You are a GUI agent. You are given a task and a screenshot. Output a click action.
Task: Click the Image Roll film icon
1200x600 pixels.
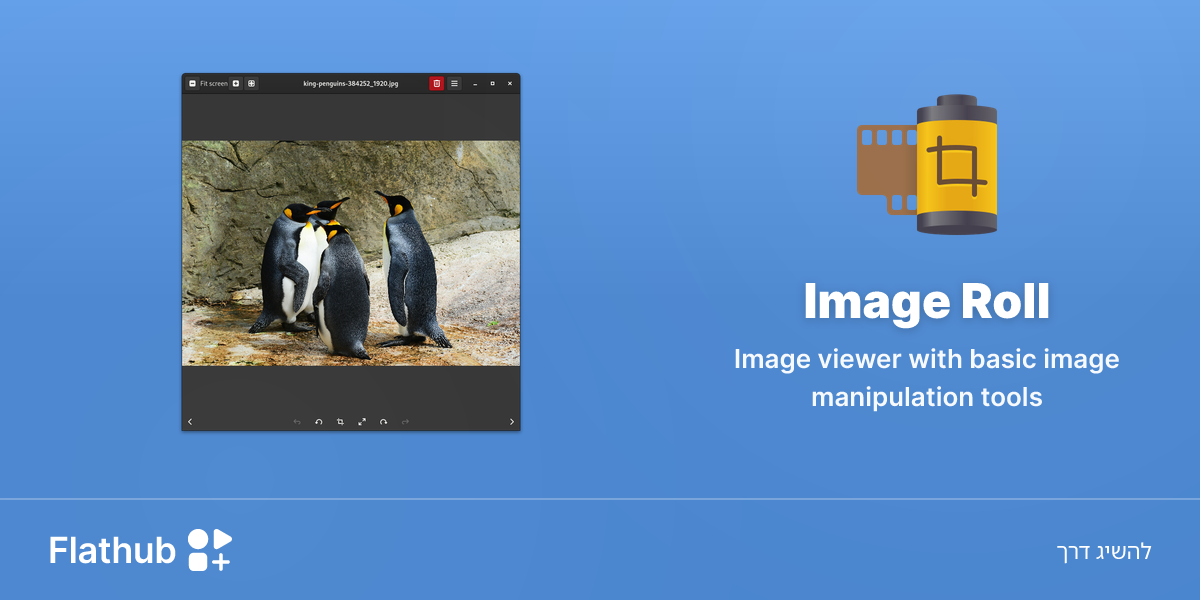(927, 165)
